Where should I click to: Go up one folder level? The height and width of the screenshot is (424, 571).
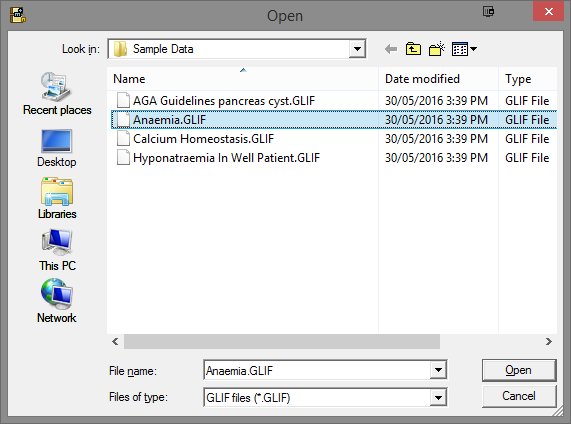click(413, 49)
